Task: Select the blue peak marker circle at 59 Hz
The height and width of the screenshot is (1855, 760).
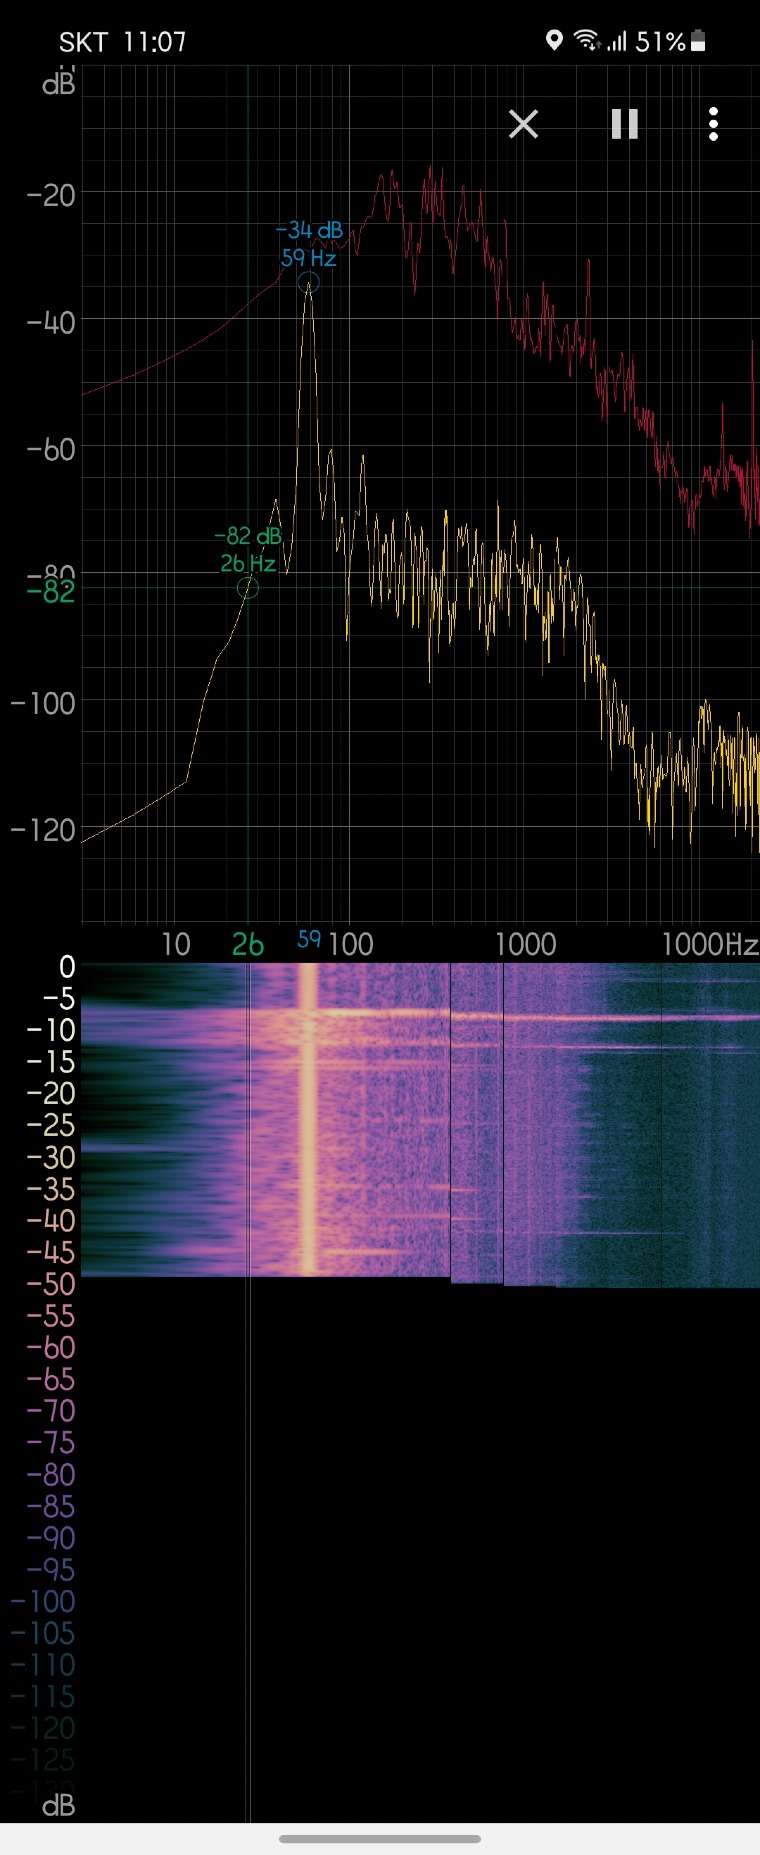Action: pos(309,283)
